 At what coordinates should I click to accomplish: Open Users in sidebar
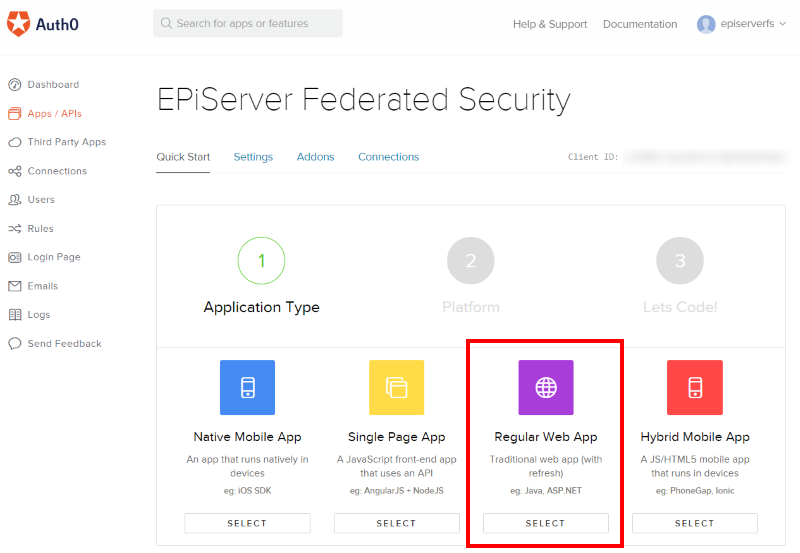pos(41,199)
